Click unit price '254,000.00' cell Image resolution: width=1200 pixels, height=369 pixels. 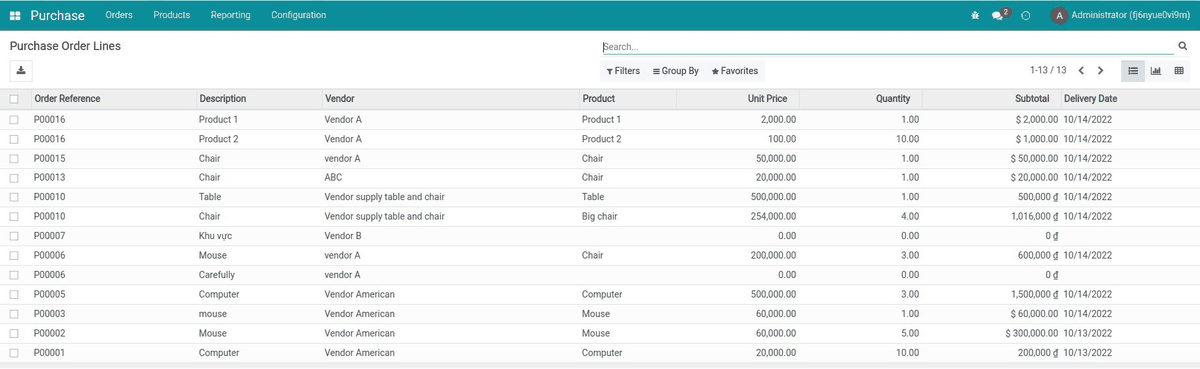tap(772, 217)
